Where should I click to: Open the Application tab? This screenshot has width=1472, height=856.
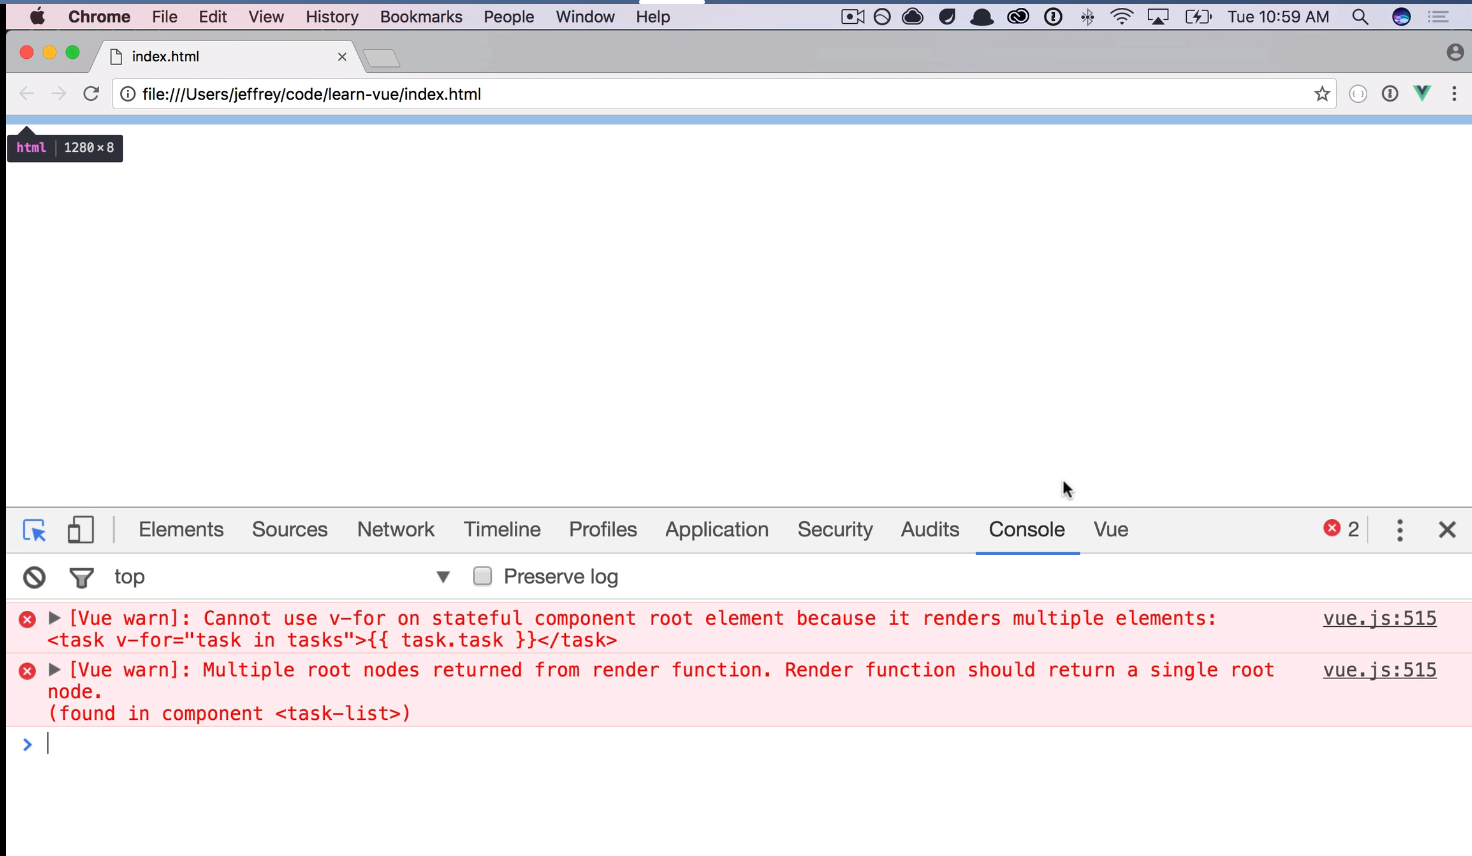coord(717,530)
